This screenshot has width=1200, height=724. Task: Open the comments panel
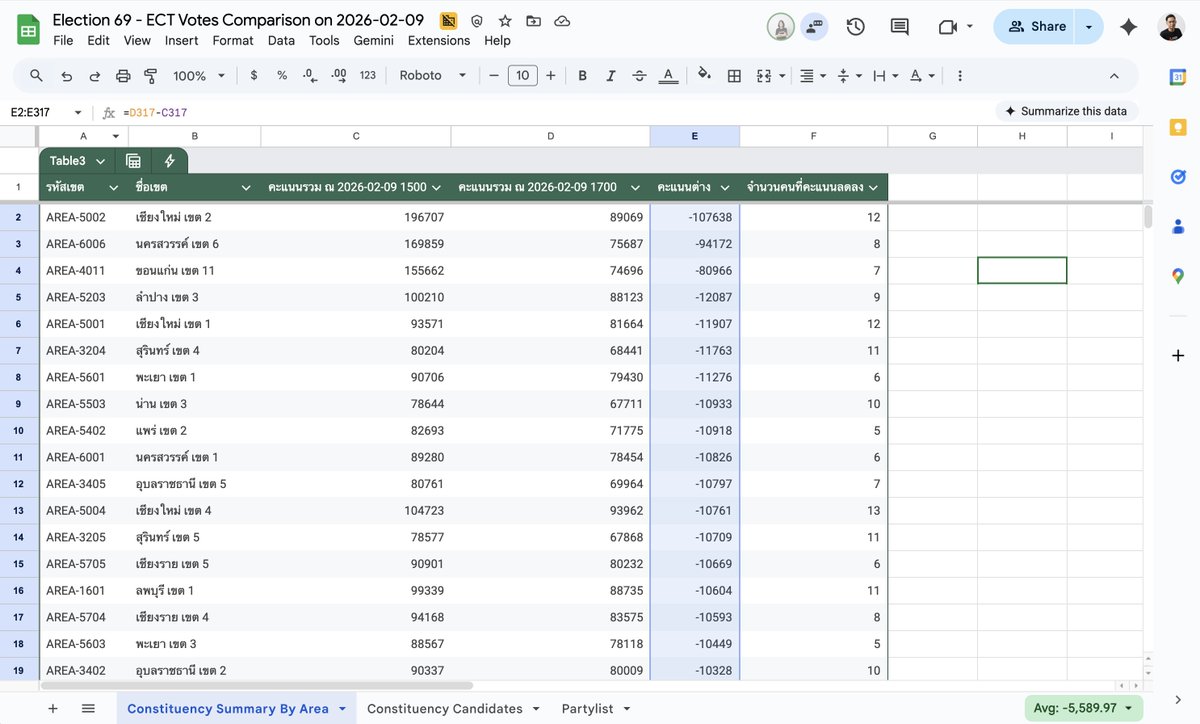(x=899, y=27)
